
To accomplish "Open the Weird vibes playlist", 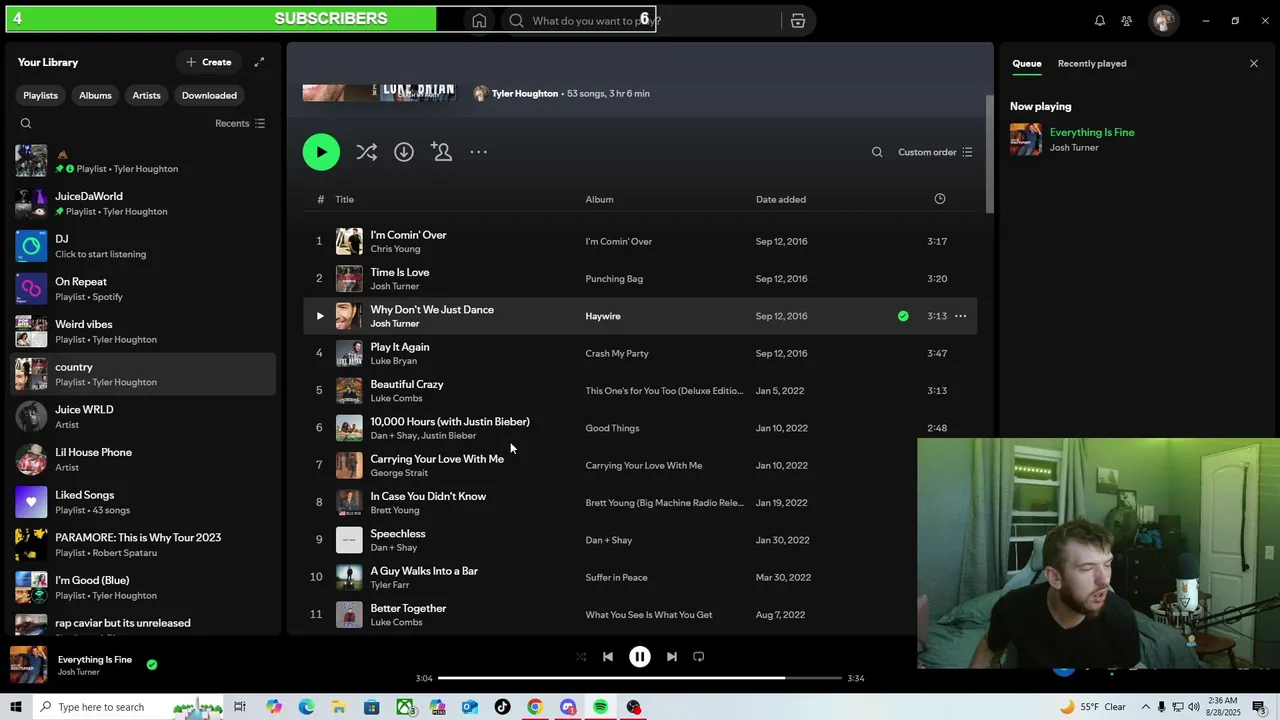I will pyautogui.click(x=141, y=331).
